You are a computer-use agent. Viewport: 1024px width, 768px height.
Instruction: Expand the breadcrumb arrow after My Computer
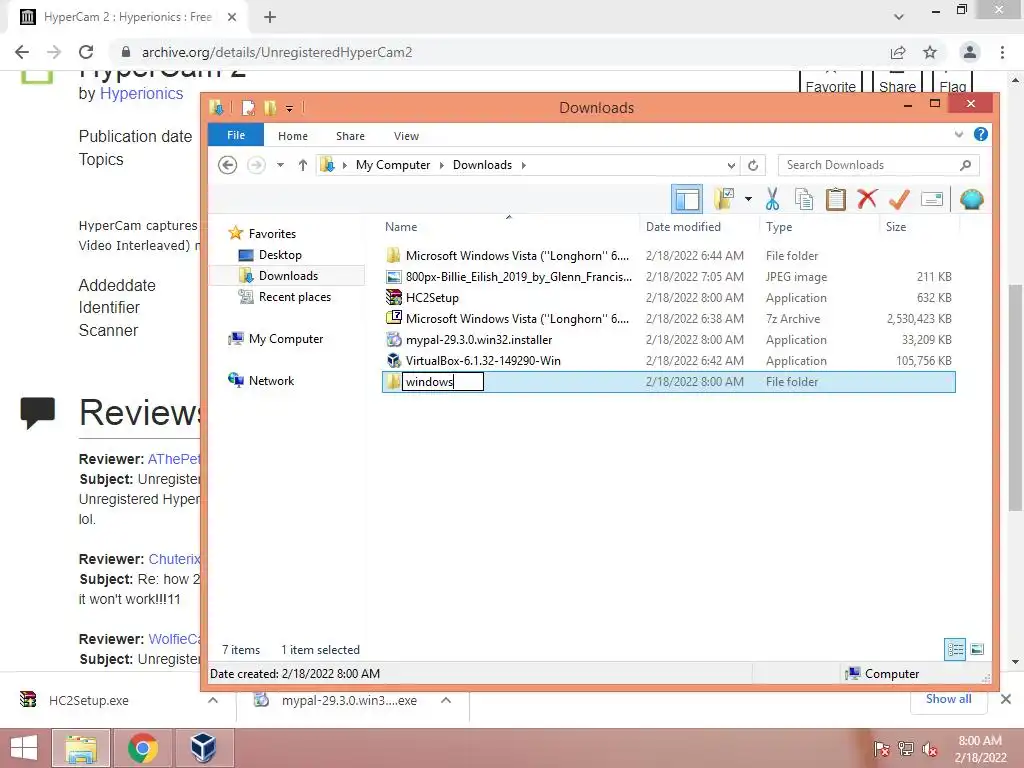click(x=441, y=165)
